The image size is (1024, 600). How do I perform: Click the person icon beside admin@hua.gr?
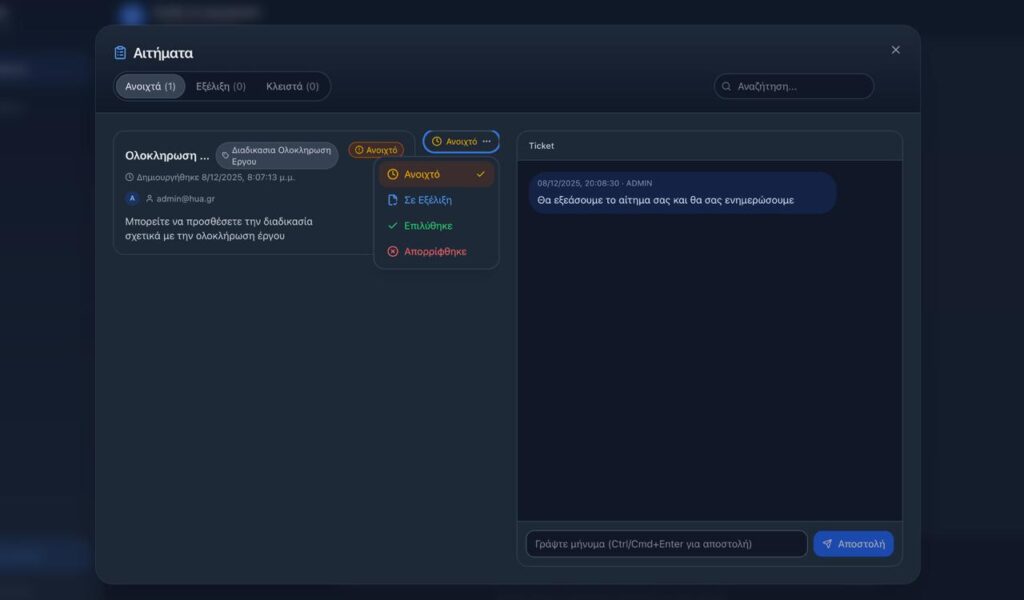click(x=150, y=199)
